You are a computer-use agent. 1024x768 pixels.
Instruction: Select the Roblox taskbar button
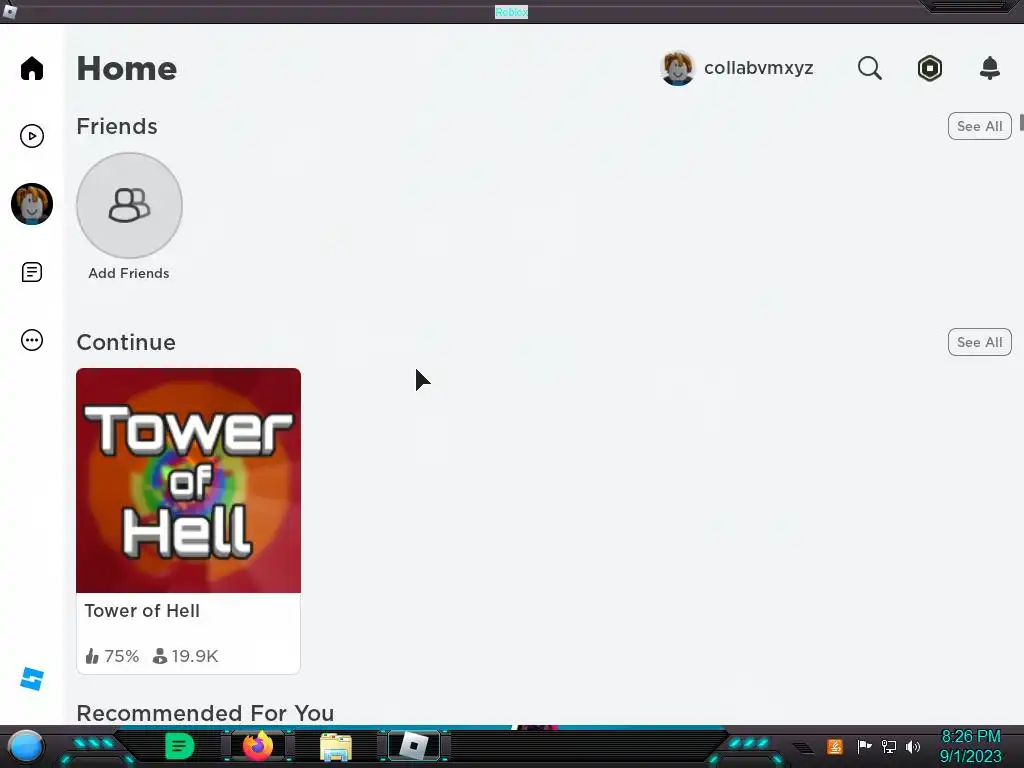(414, 746)
